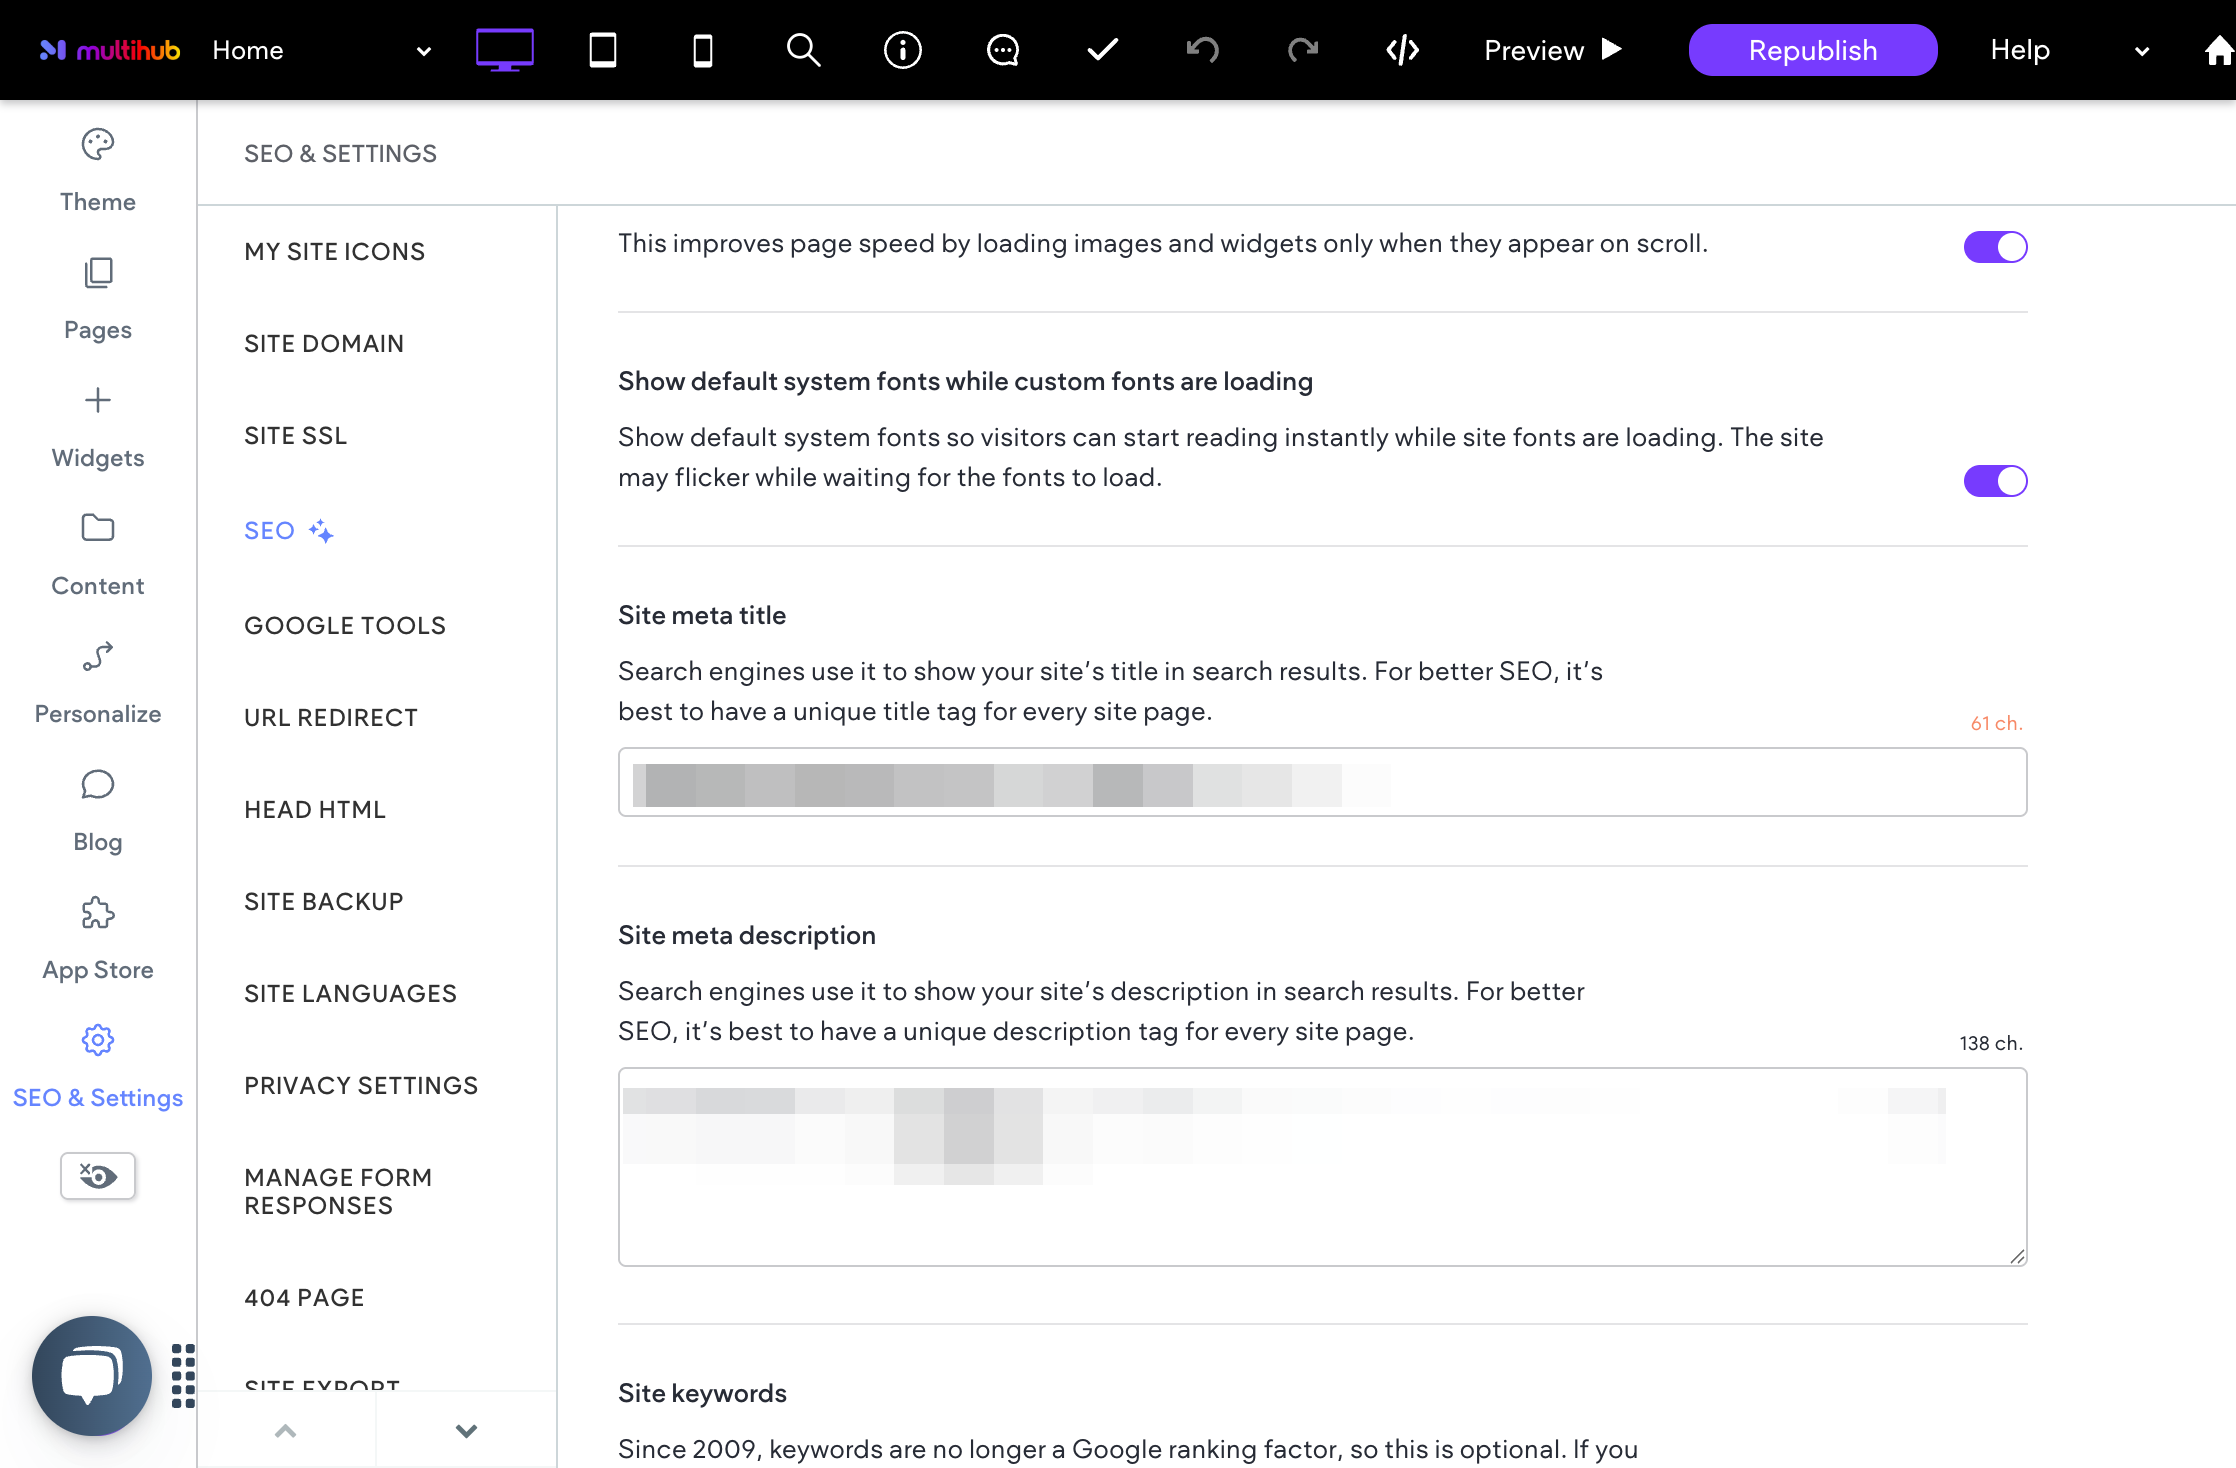The width and height of the screenshot is (2236, 1468).
Task: Redo the last change
Action: click(x=1303, y=50)
